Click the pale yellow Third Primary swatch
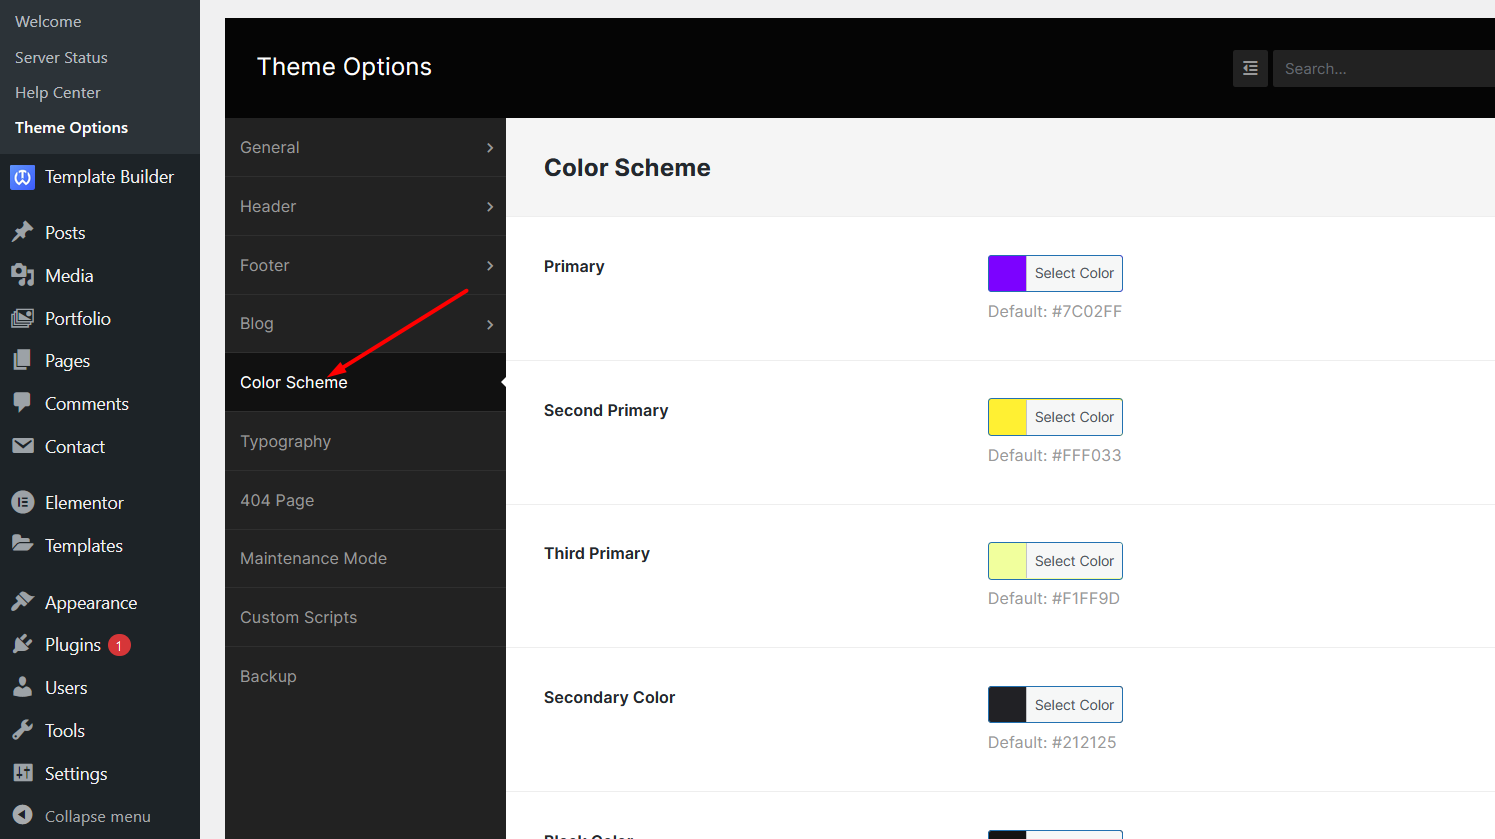The height and width of the screenshot is (839, 1495). coord(1007,561)
